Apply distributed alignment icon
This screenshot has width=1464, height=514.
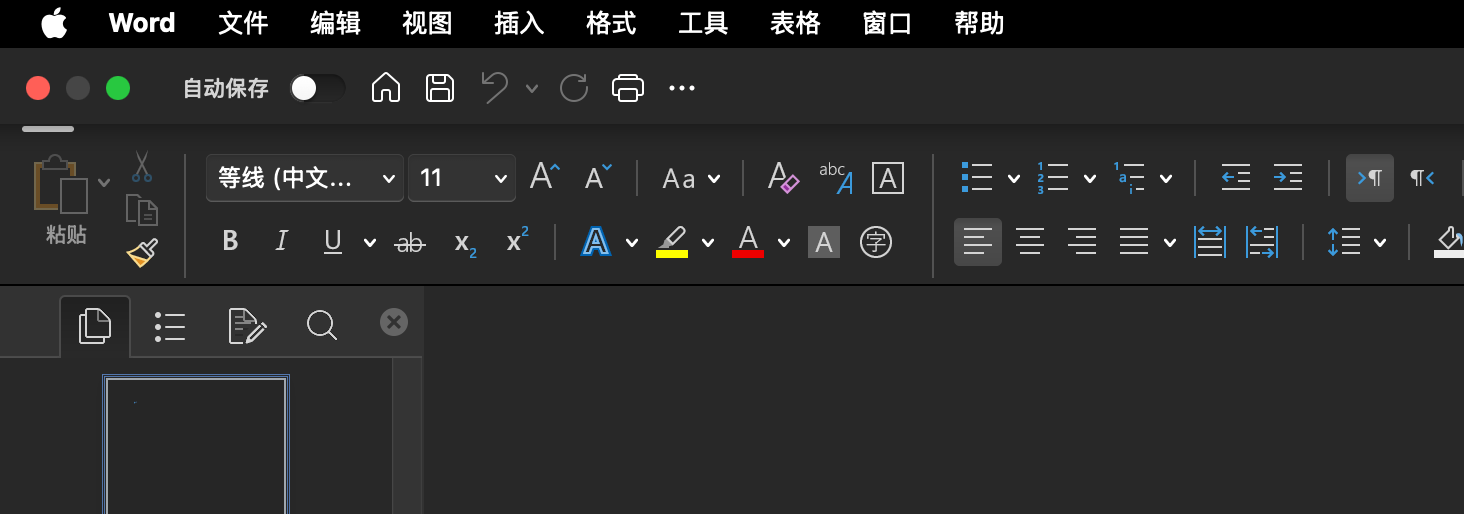[x=1210, y=242]
